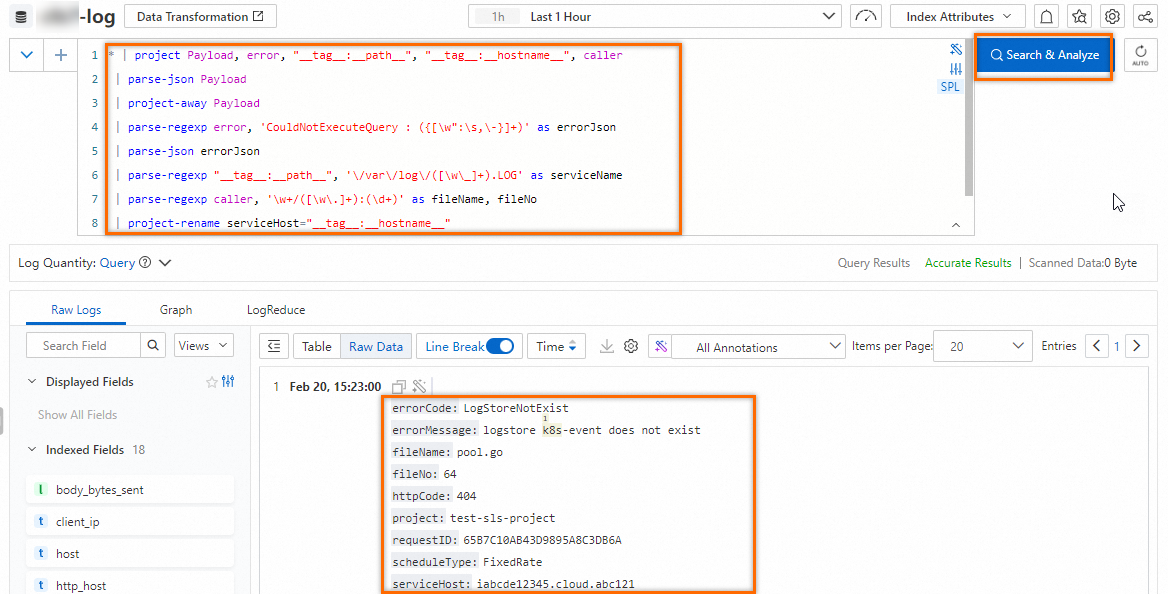Screen dimensions: 1168x594
Task: Open the log display settings gear
Action: [x=631, y=346]
